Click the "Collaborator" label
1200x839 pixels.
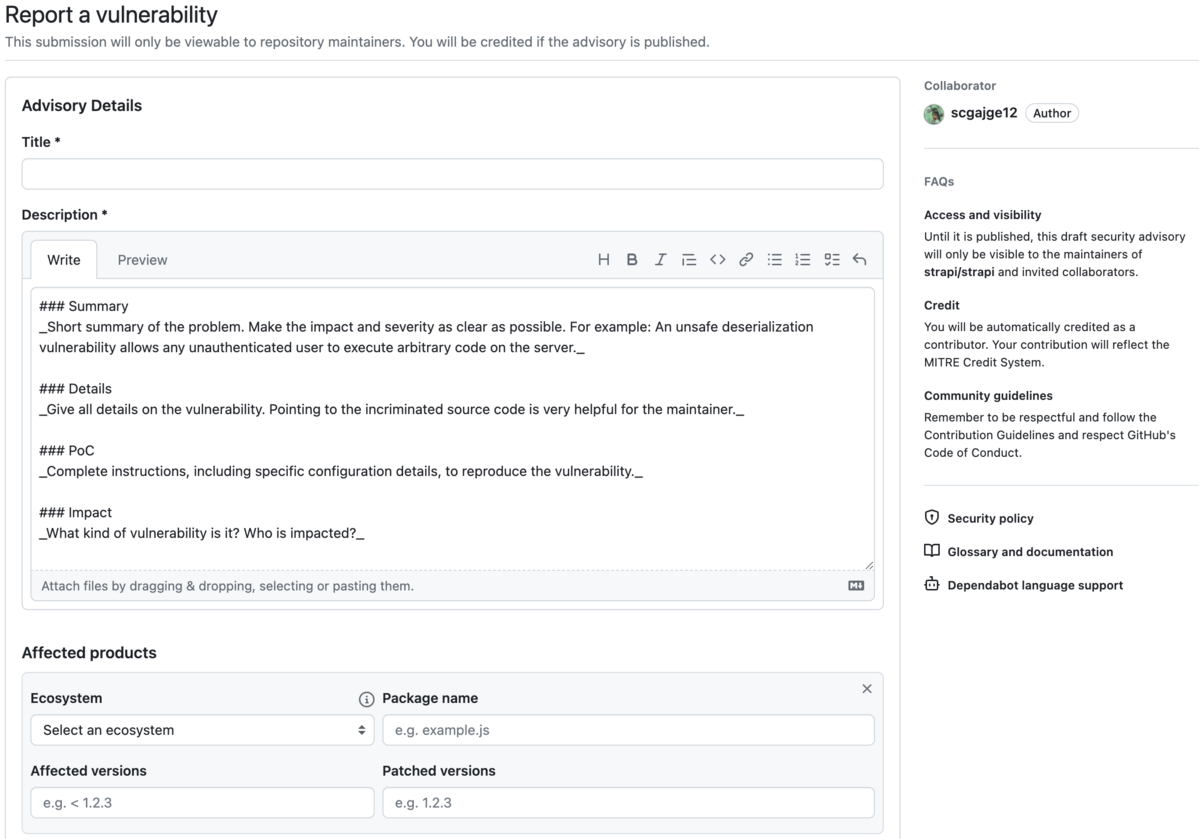click(960, 86)
